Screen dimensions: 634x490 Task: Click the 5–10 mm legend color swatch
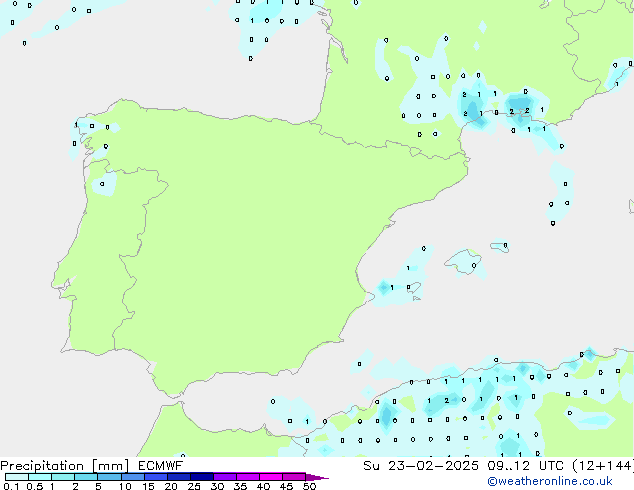click(109, 477)
